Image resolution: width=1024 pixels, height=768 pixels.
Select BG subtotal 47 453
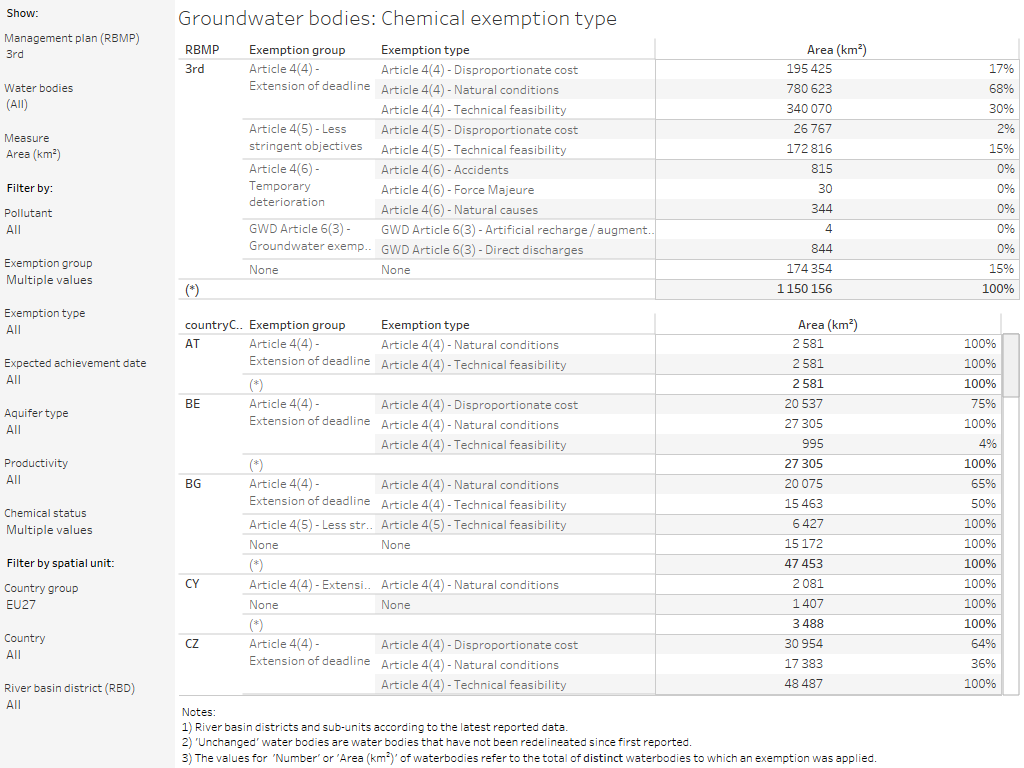pyautogui.click(x=803, y=564)
